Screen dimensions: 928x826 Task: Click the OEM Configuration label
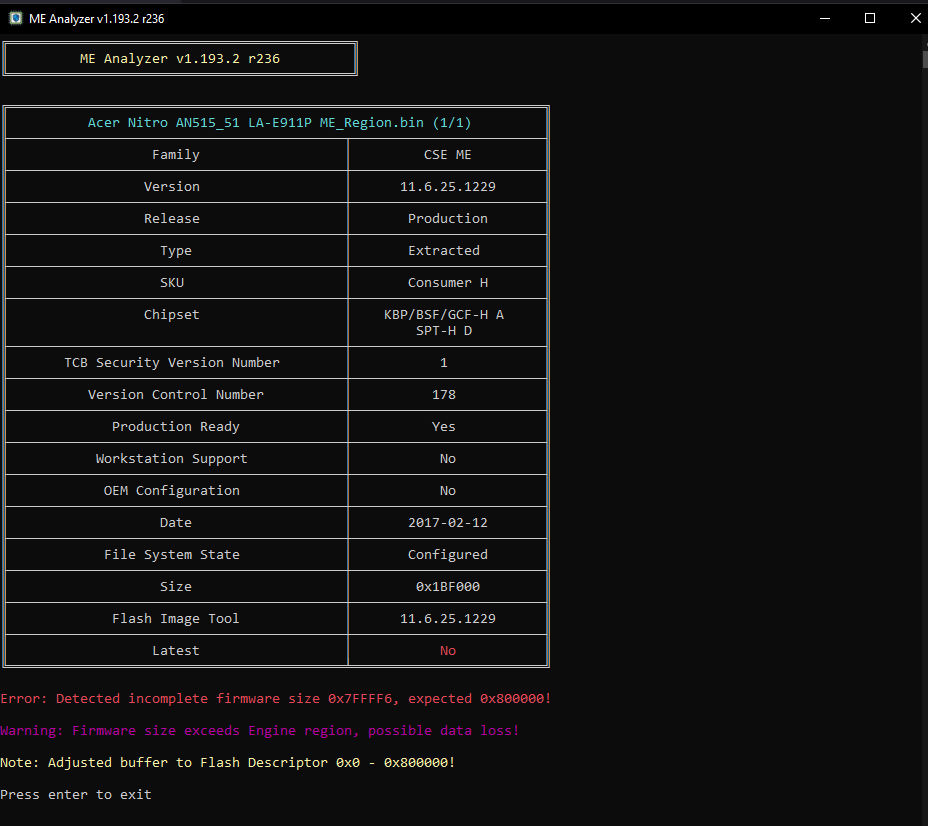172,490
